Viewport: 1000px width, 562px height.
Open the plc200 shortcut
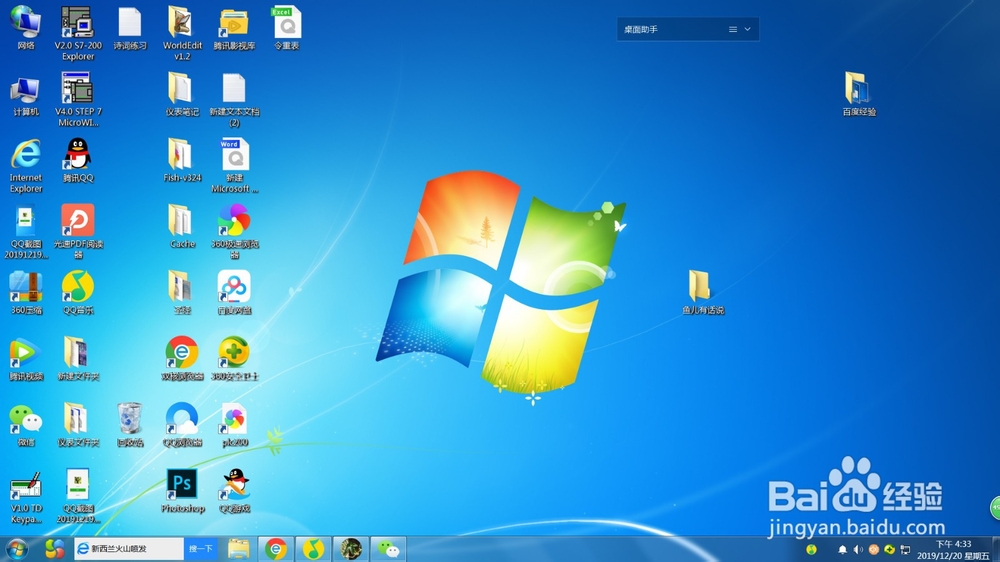pyautogui.click(x=234, y=425)
